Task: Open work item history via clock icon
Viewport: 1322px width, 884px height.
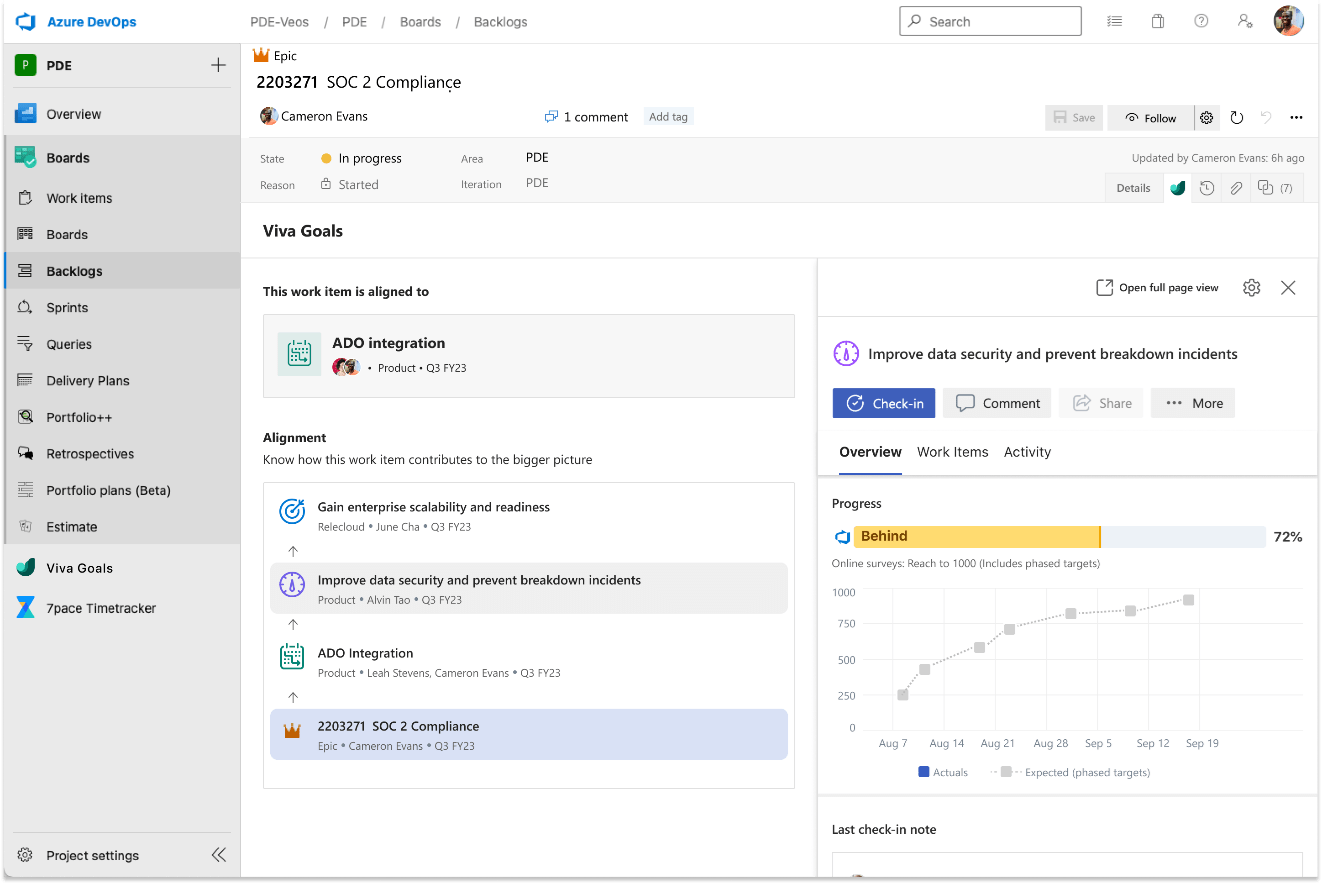Action: coord(1206,187)
